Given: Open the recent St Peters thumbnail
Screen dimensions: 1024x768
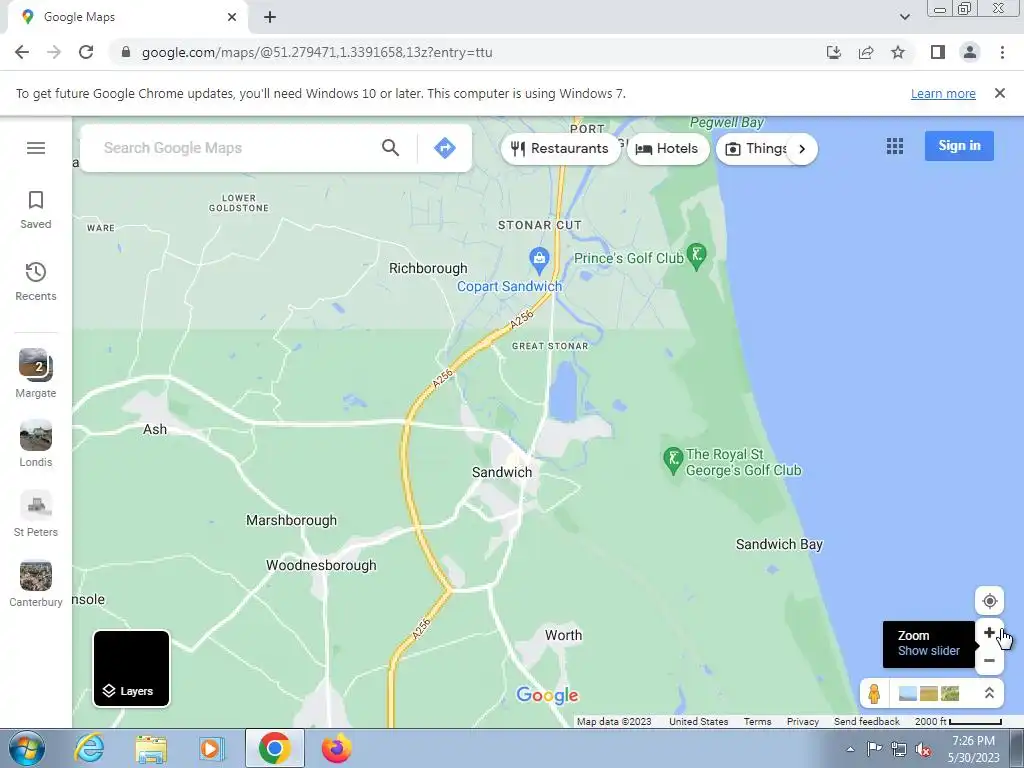Looking at the screenshot, I should click(36, 514).
